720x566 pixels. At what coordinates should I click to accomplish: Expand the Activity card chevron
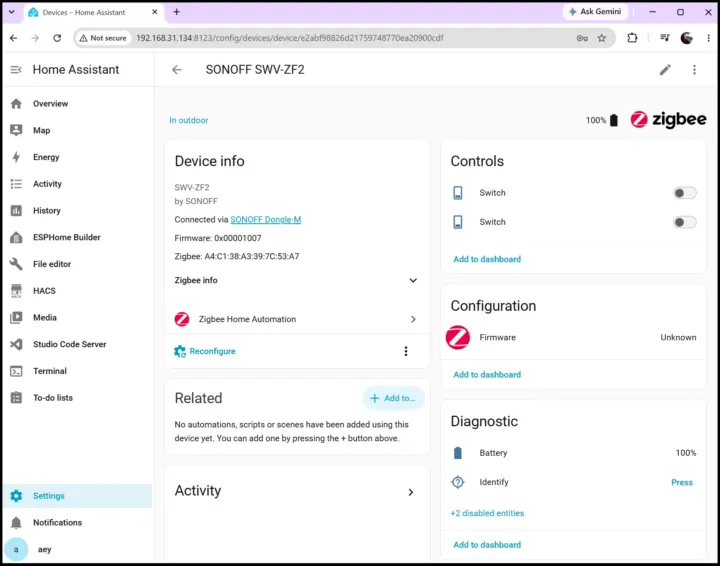(x=411, y=492)
